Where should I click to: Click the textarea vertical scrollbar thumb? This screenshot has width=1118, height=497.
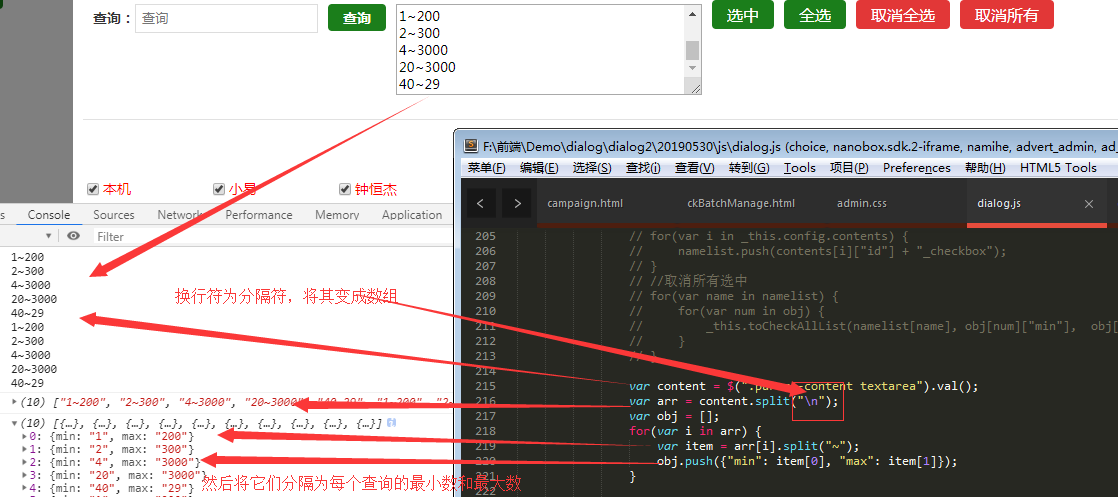pos(692,49)
